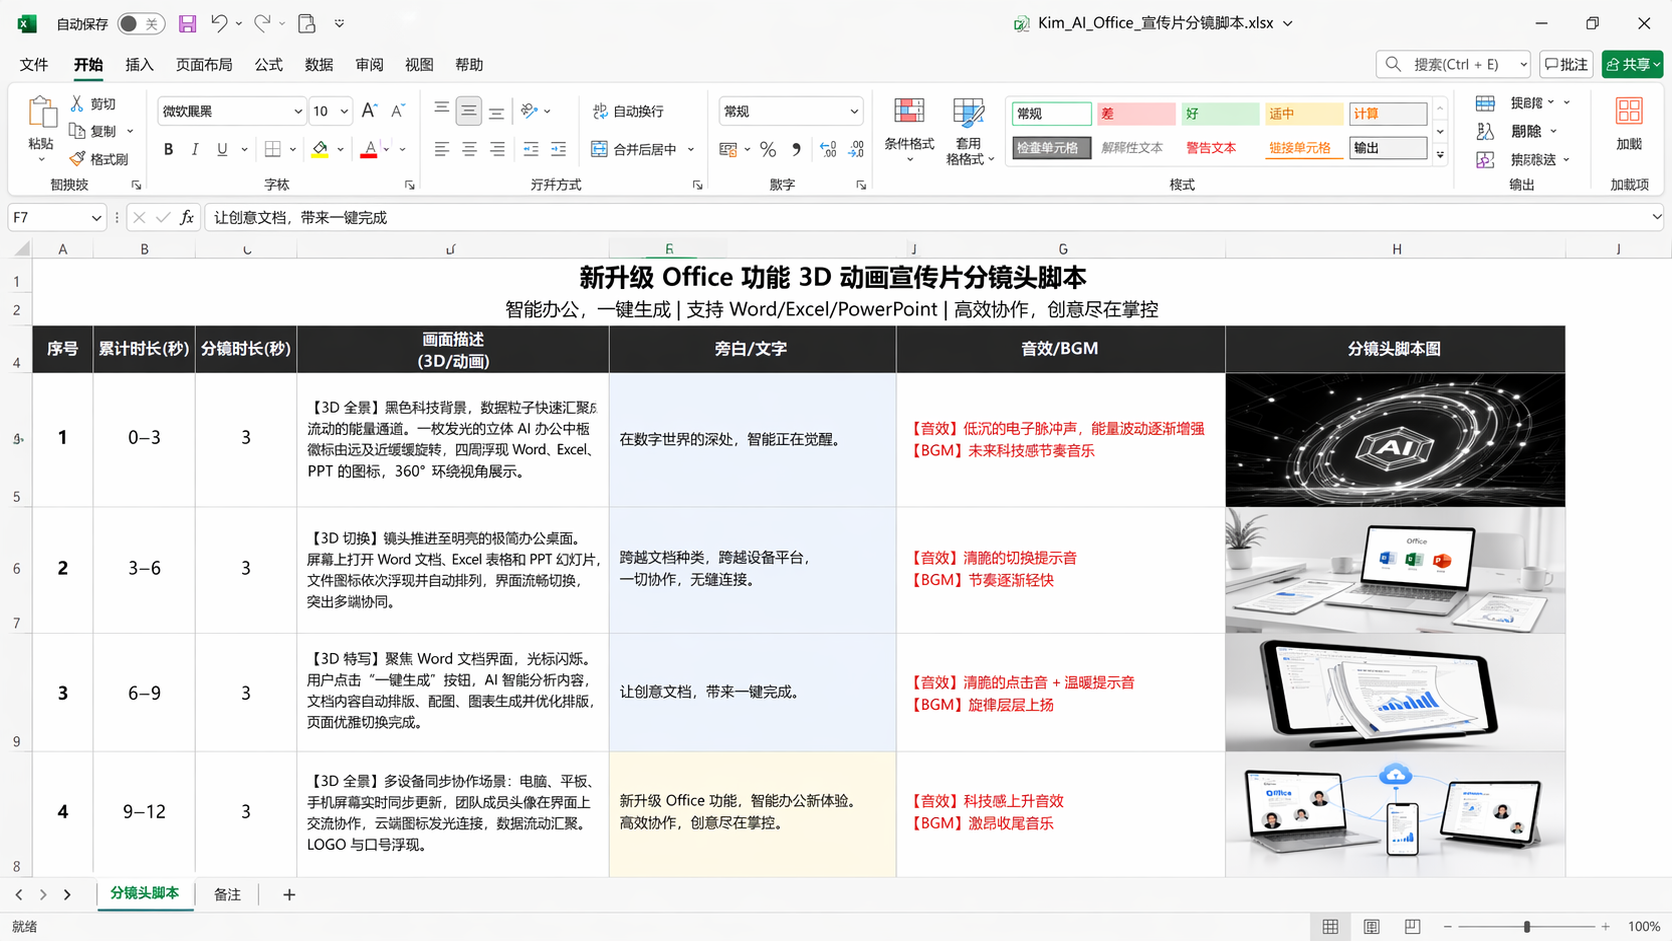Image resolution: width=1672 pixels, height=941 pixels.
Task: Toggle middle vertical alignment
Action: click(469, 111)
